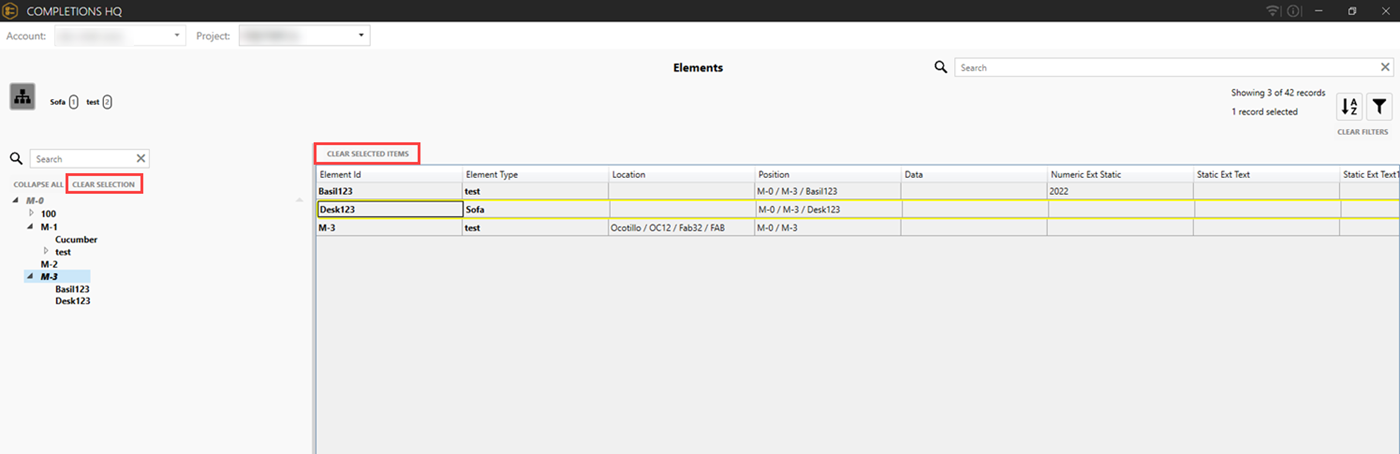Click Clear Filters link

point(1364,132)
